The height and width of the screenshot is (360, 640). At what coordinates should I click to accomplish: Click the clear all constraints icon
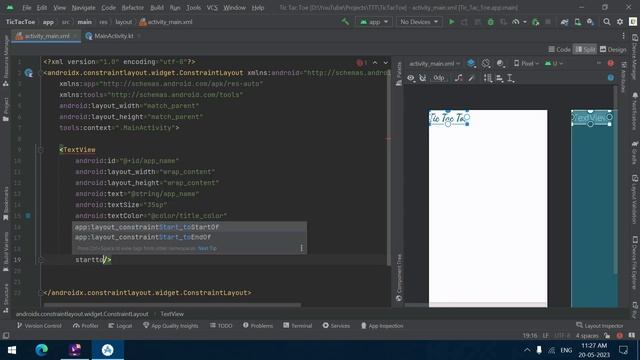click(459, 78)
